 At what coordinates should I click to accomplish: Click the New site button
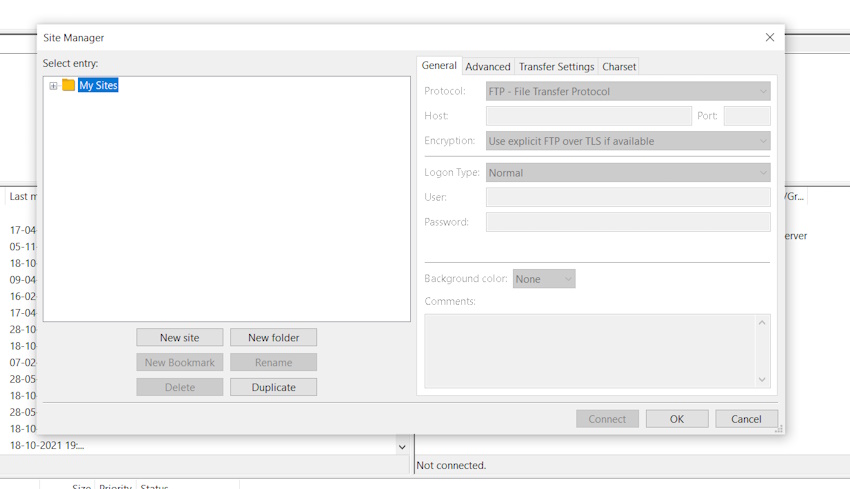tap(179, 338)
